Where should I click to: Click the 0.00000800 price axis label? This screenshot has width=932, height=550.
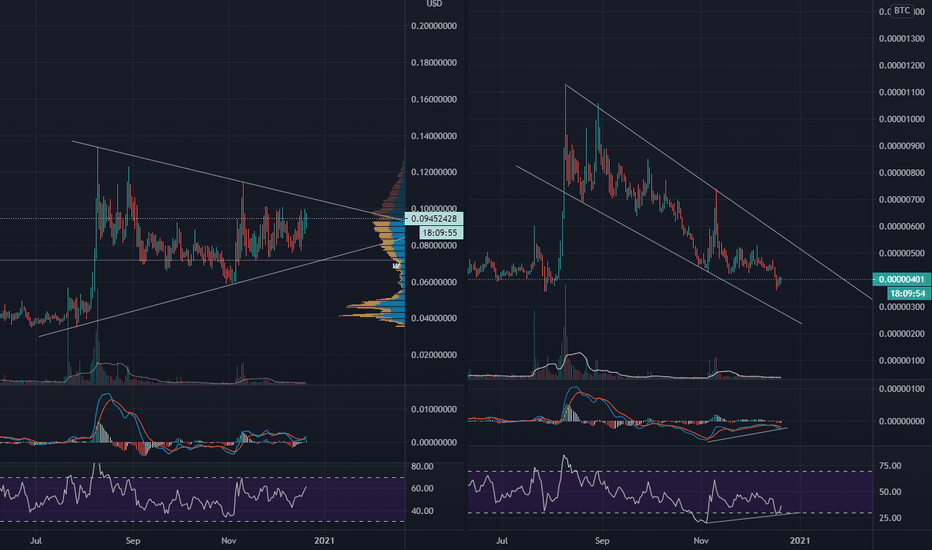tap(902, 173)
